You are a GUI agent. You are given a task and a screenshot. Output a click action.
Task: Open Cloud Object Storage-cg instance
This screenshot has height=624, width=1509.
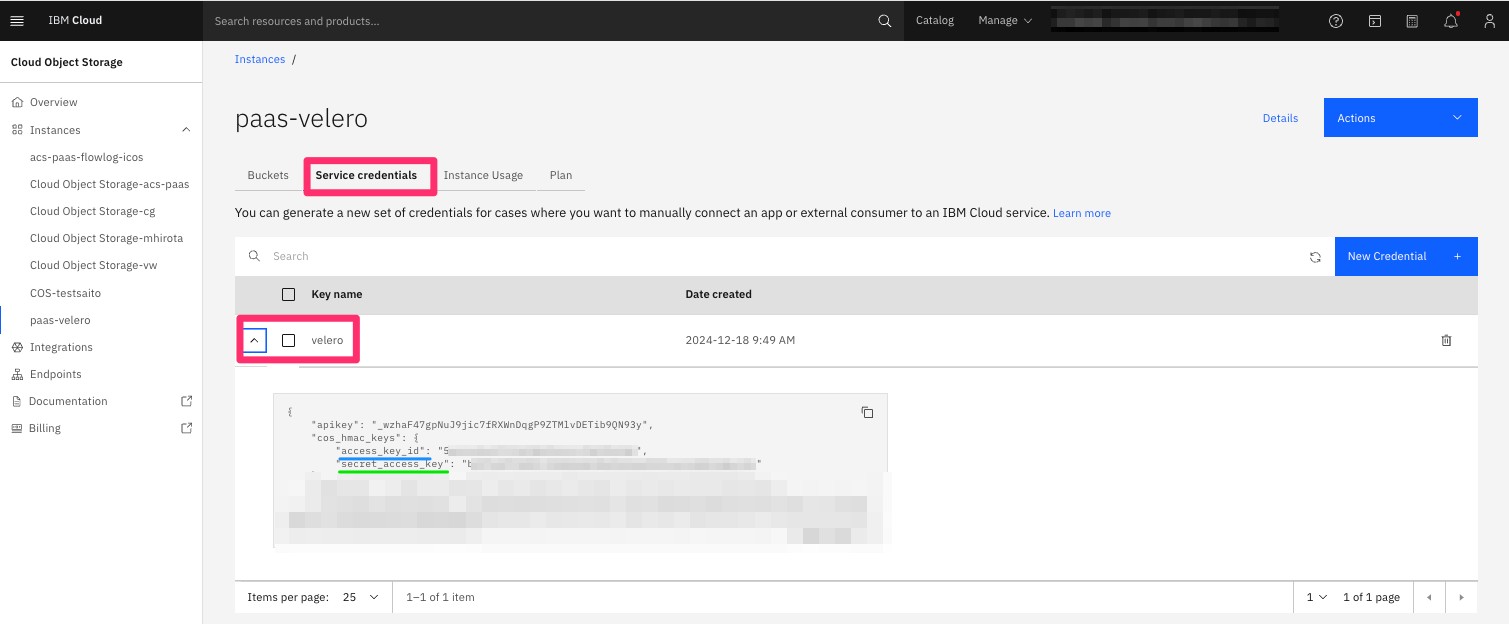tap(92, 211)
